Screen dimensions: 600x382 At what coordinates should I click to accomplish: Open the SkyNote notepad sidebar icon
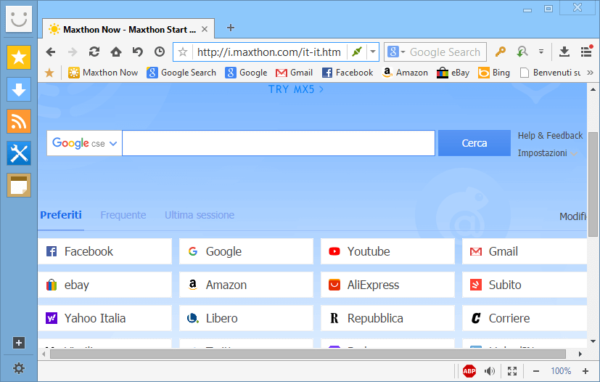(x=18, y=185)
